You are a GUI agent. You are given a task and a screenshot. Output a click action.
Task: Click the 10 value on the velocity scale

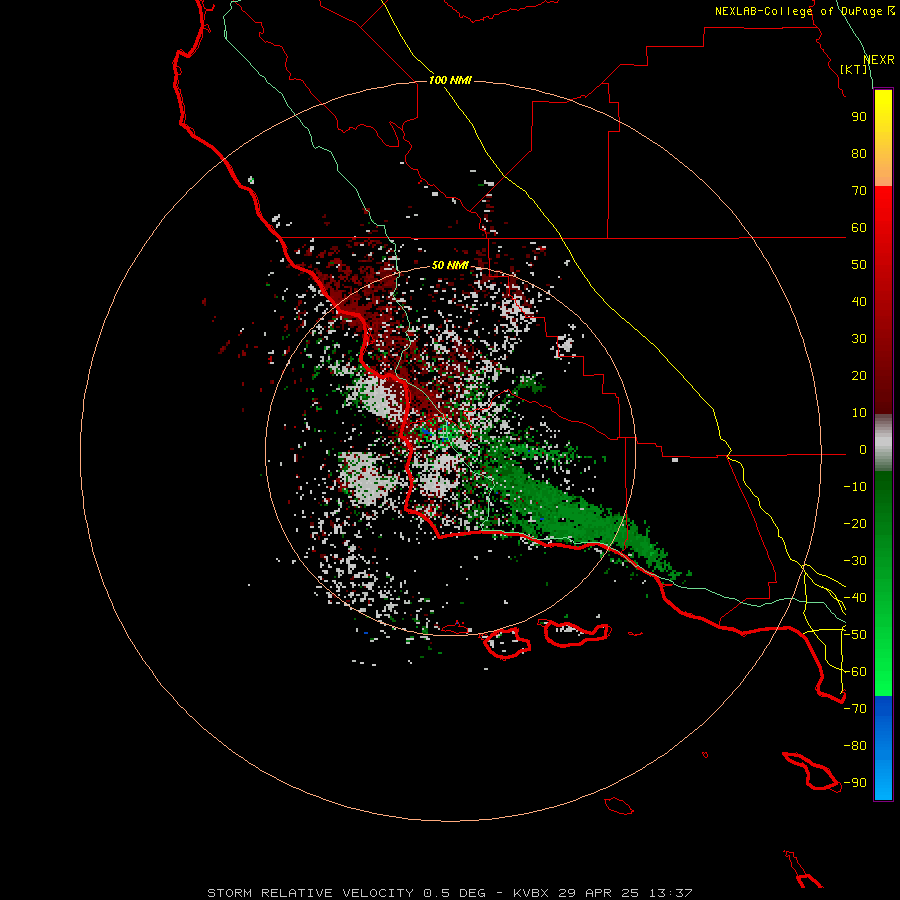(859, 413)
